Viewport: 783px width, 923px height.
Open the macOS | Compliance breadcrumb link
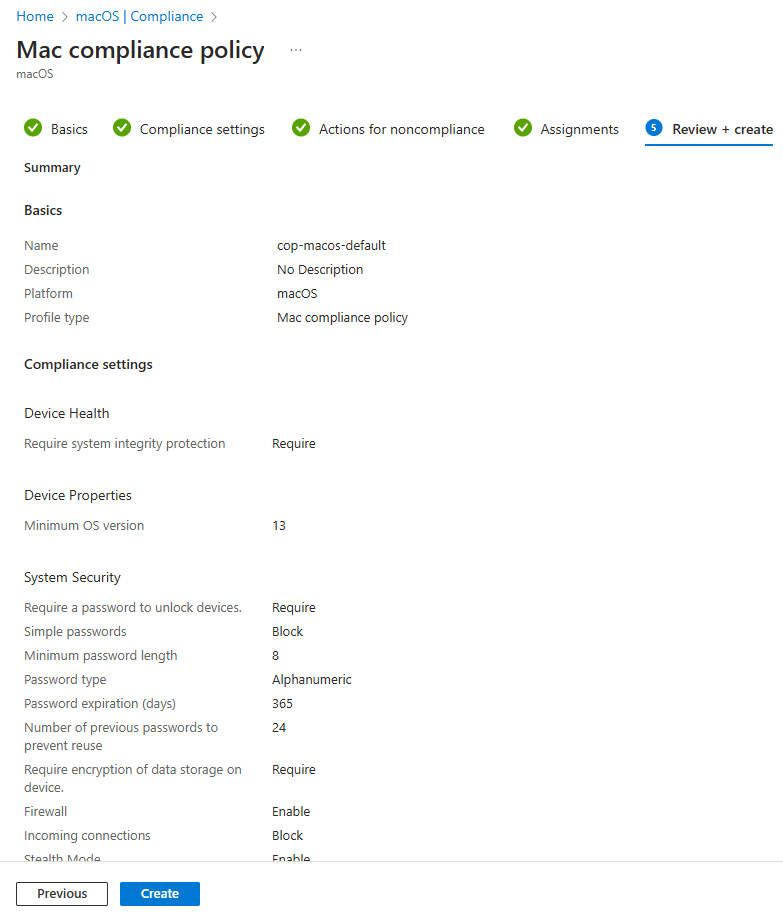(139, 16)
